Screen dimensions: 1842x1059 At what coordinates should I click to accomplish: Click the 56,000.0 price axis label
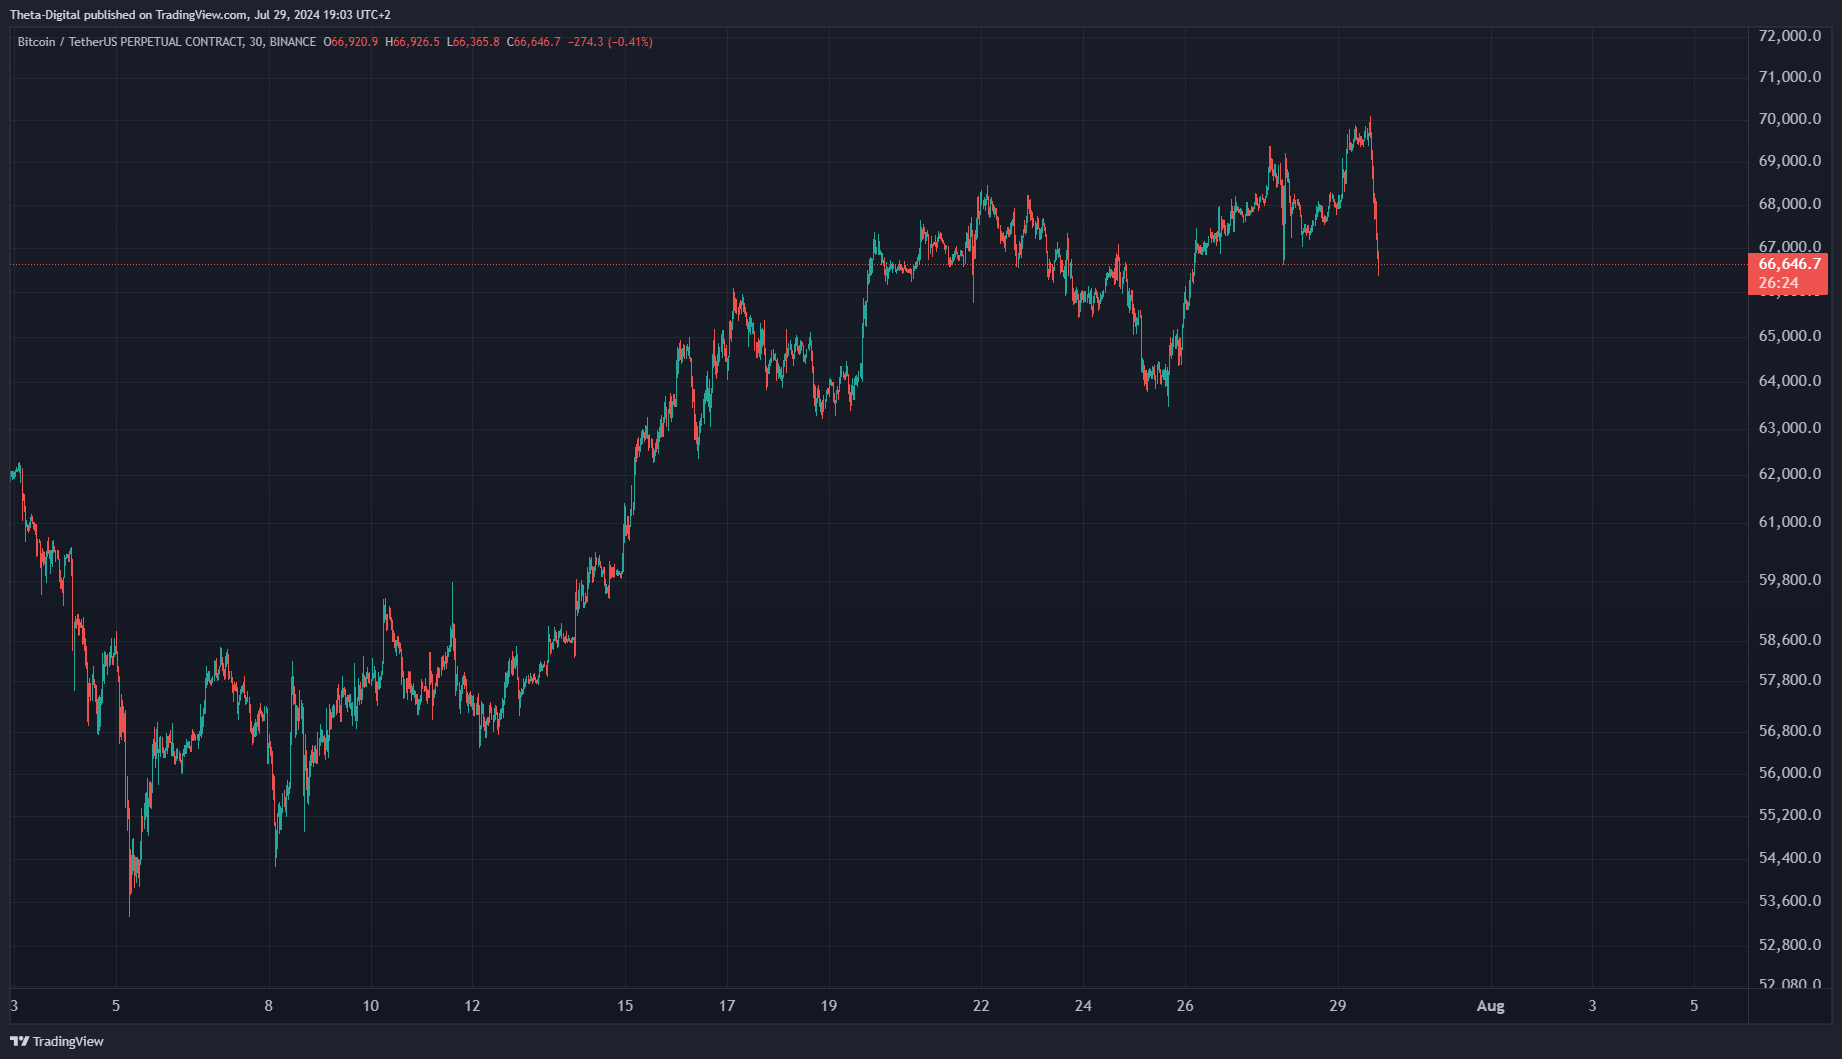coord(1790,773)
